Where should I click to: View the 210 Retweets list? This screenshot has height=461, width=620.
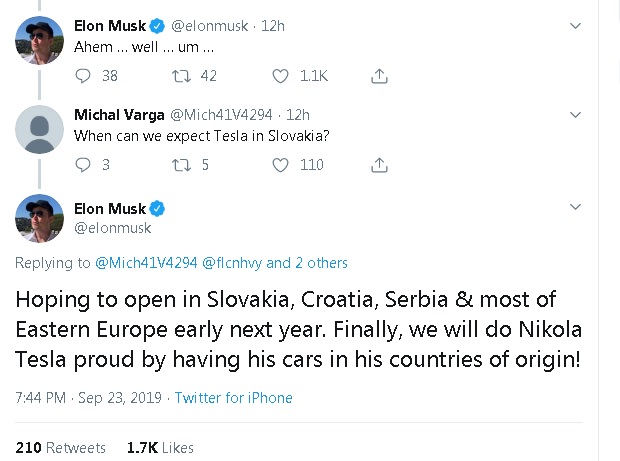point(61,448)
